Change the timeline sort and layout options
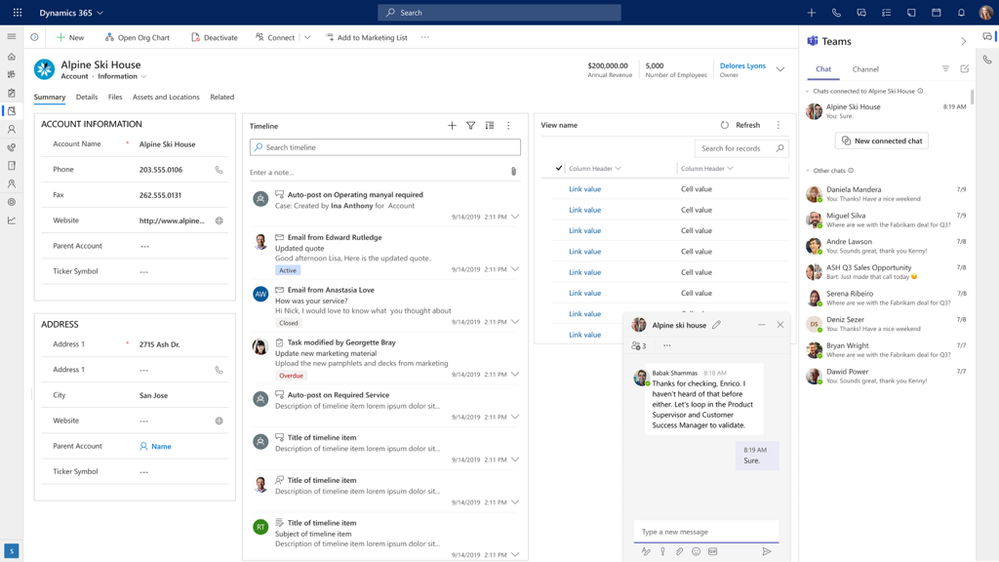Viewport: 999px width, 562px height. coord(489,126)
